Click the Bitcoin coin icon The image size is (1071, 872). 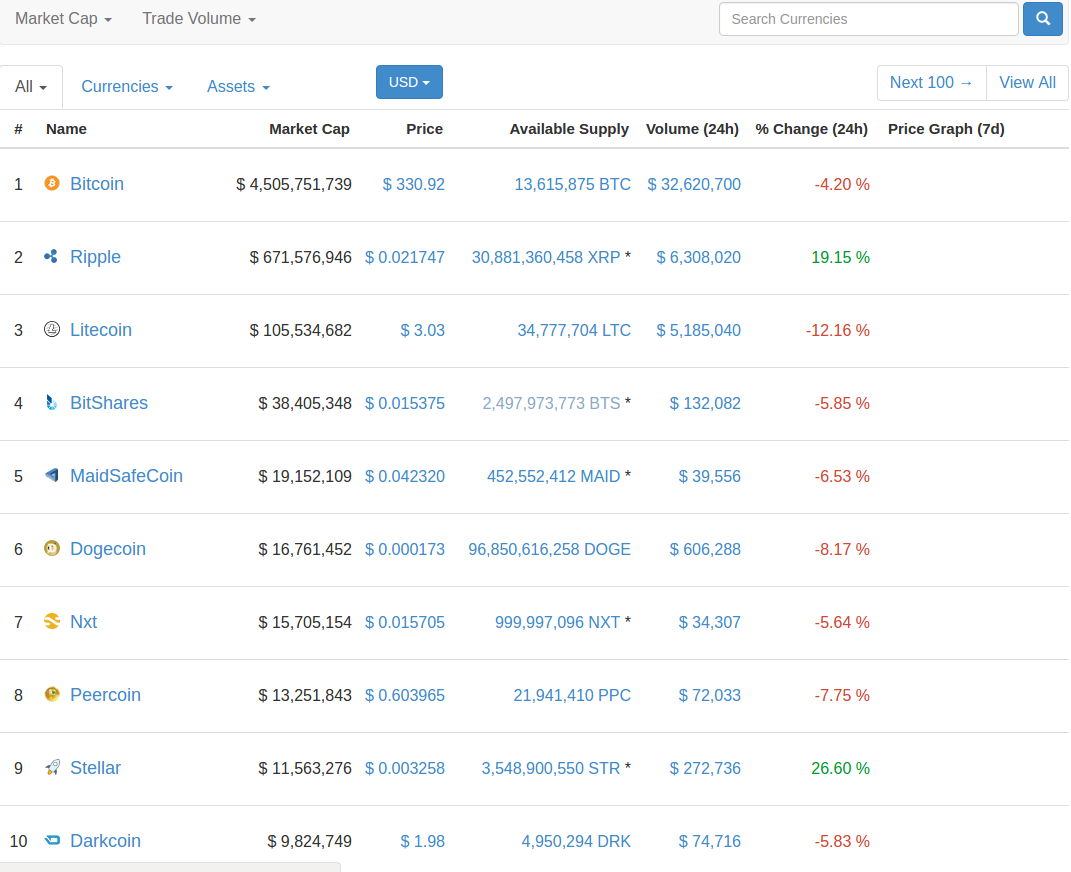tap(52, 184)
